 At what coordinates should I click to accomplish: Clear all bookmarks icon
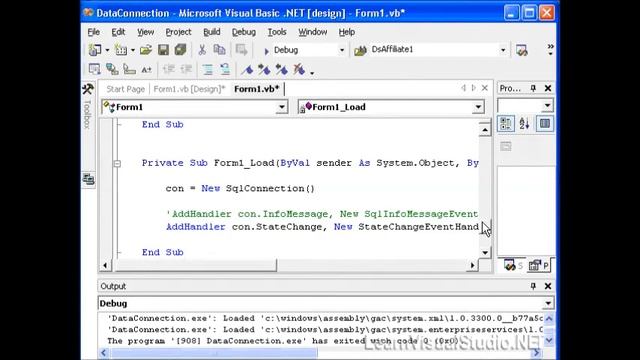[x=299, y=69]
